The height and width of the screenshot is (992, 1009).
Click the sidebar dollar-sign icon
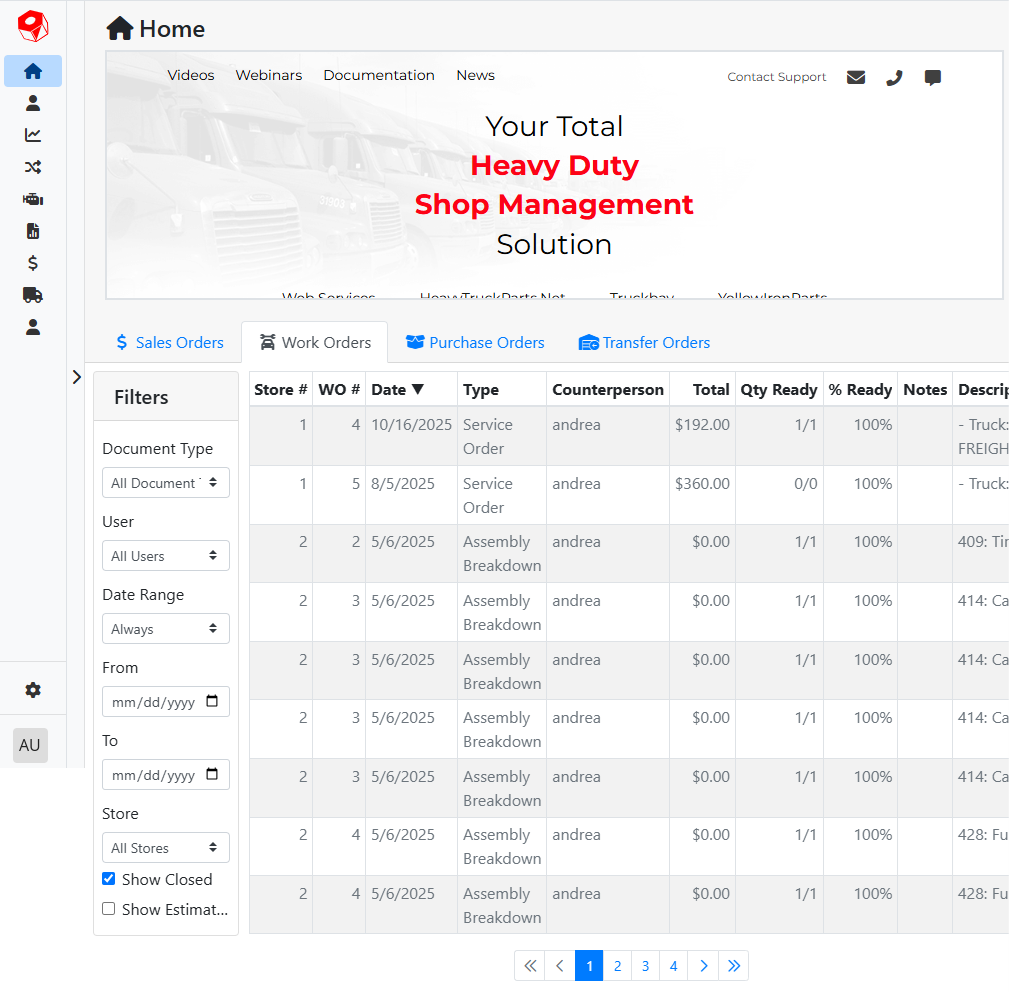(33, 263)
